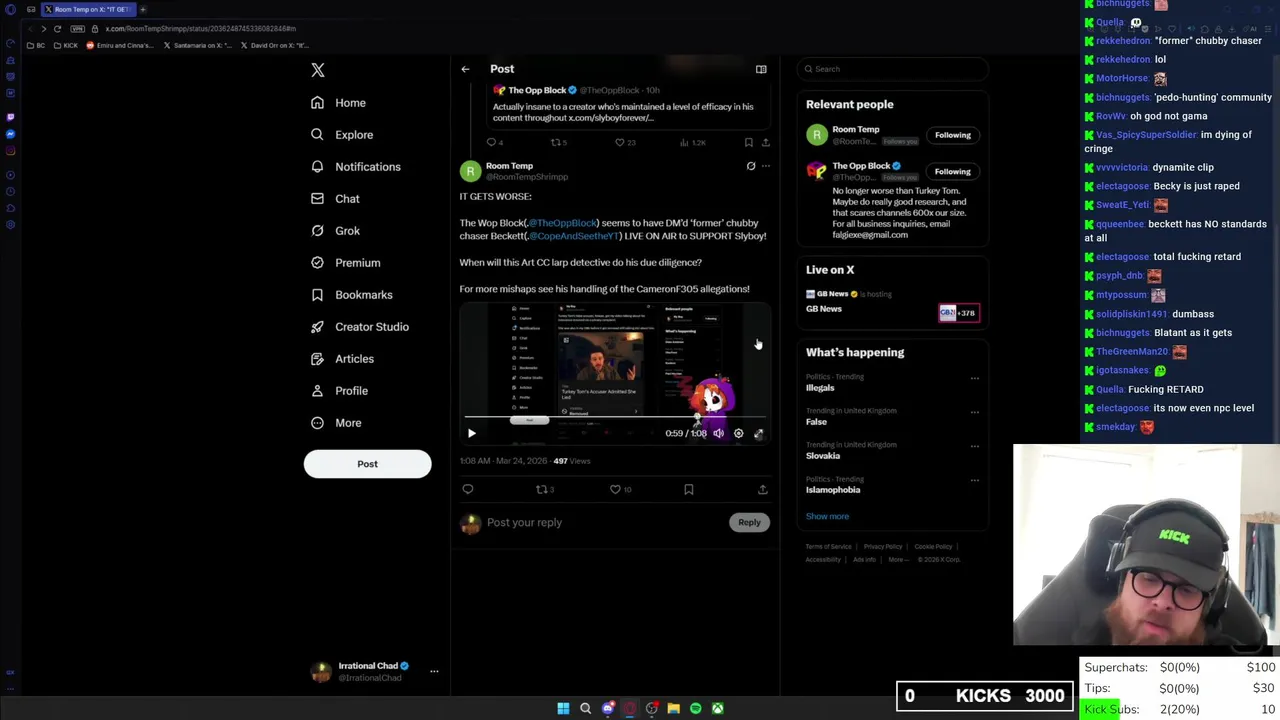Screen dimensions: 1280x720
Task: Toggle Following for The Opp Block
Action: click(953, 171)
